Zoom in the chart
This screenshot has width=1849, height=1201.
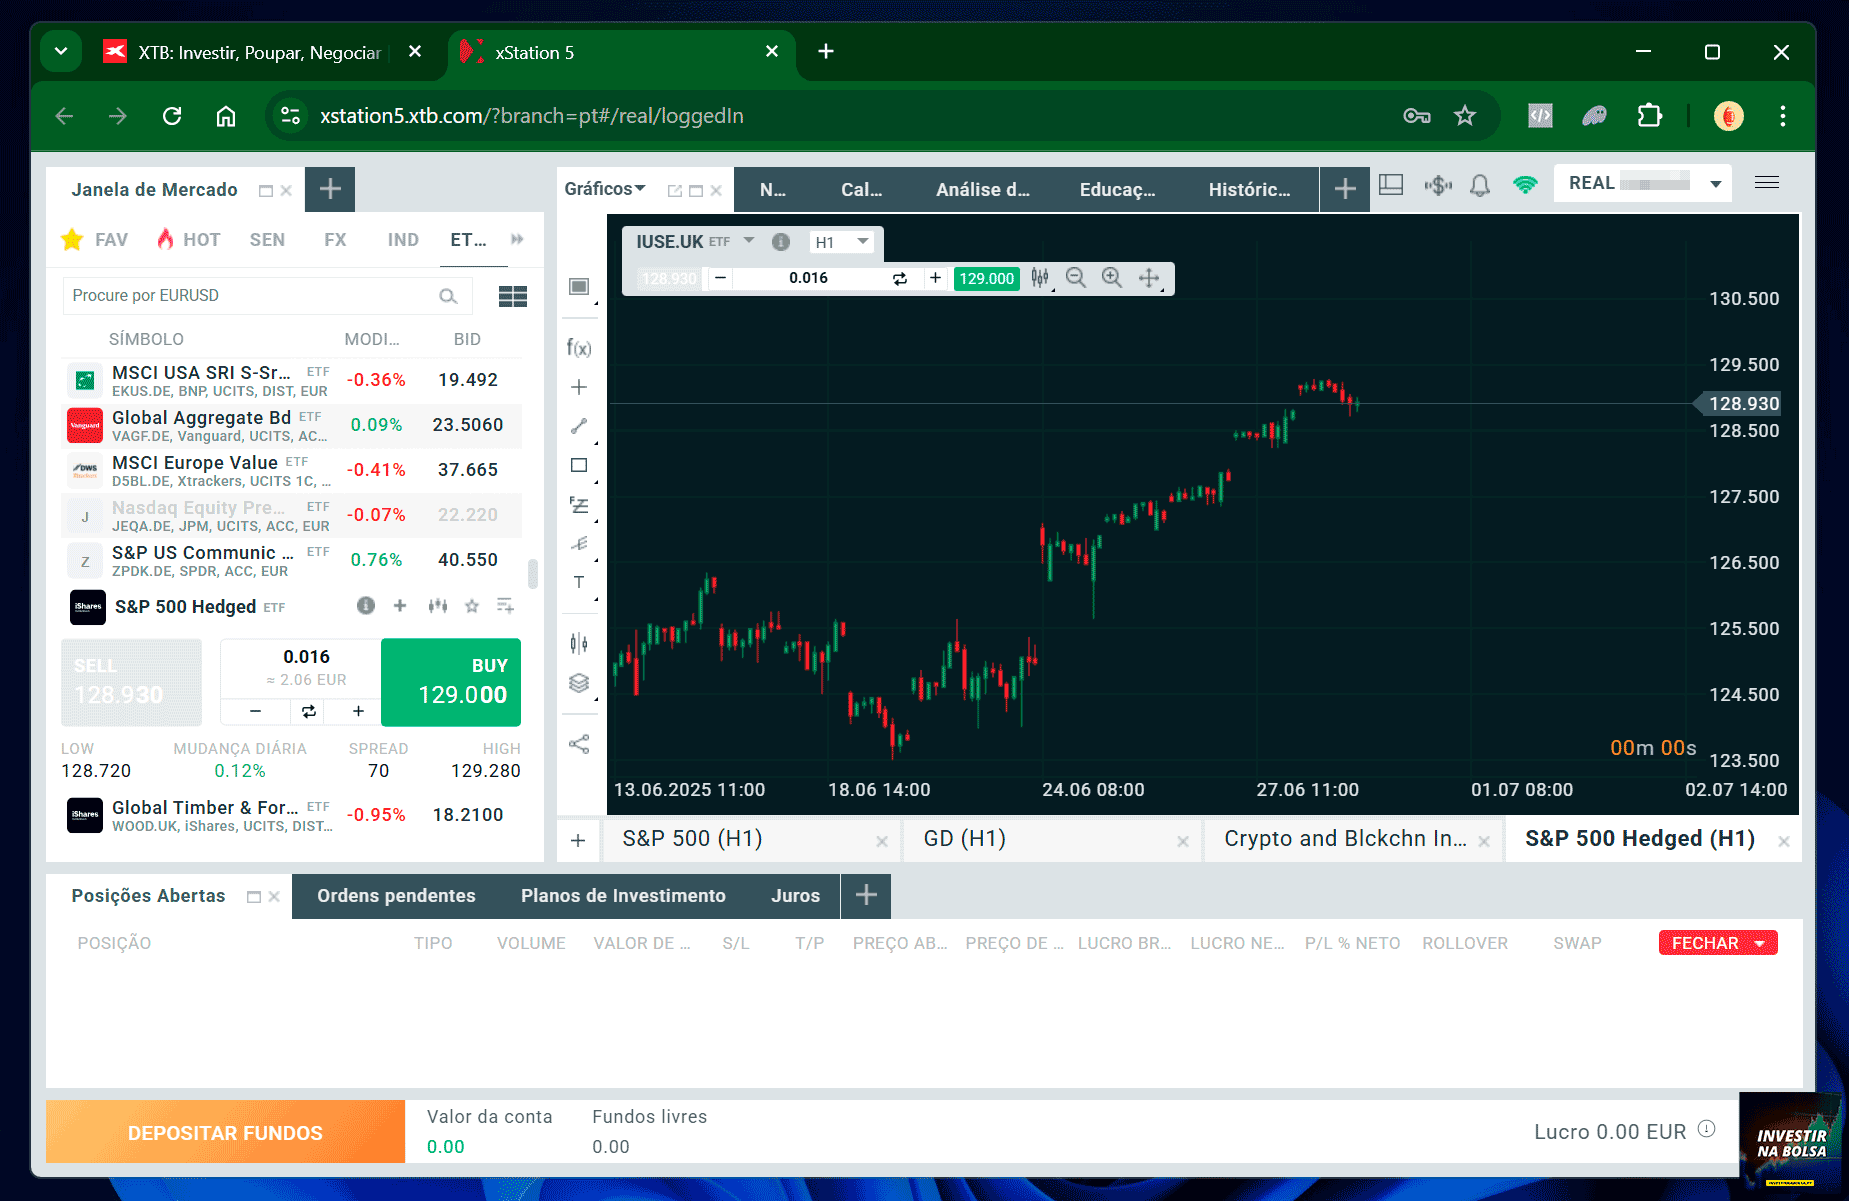[x=1112, y=278]
